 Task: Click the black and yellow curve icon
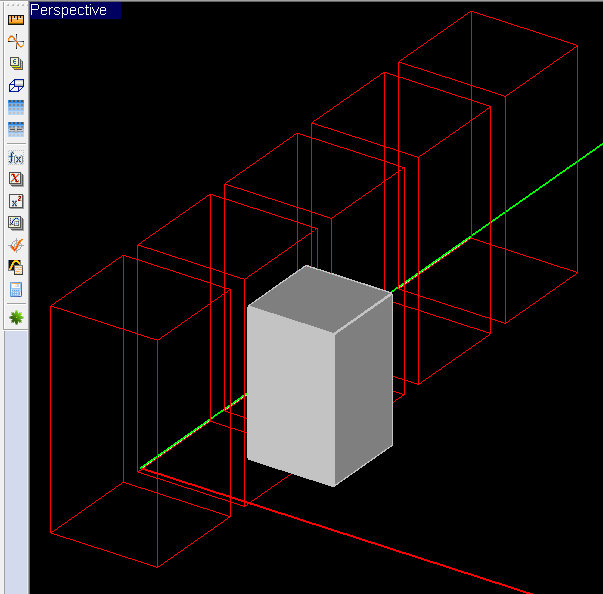tap(16, 267)
